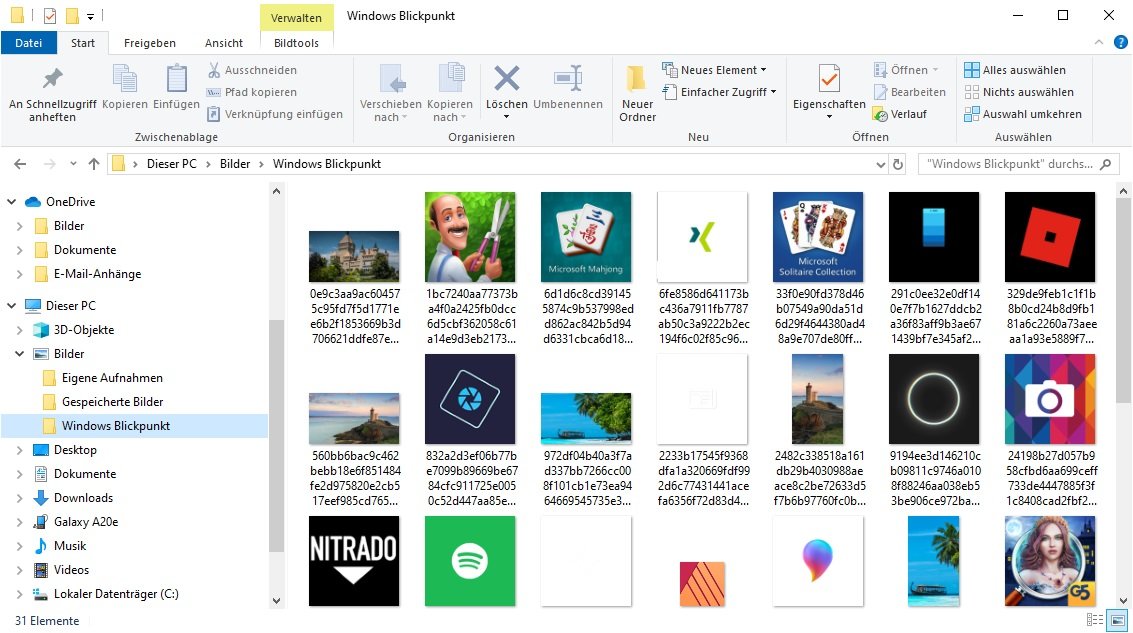Click Verlauf history button
Viewport: 1133px width, 633px height.
[x=899, y=114]
